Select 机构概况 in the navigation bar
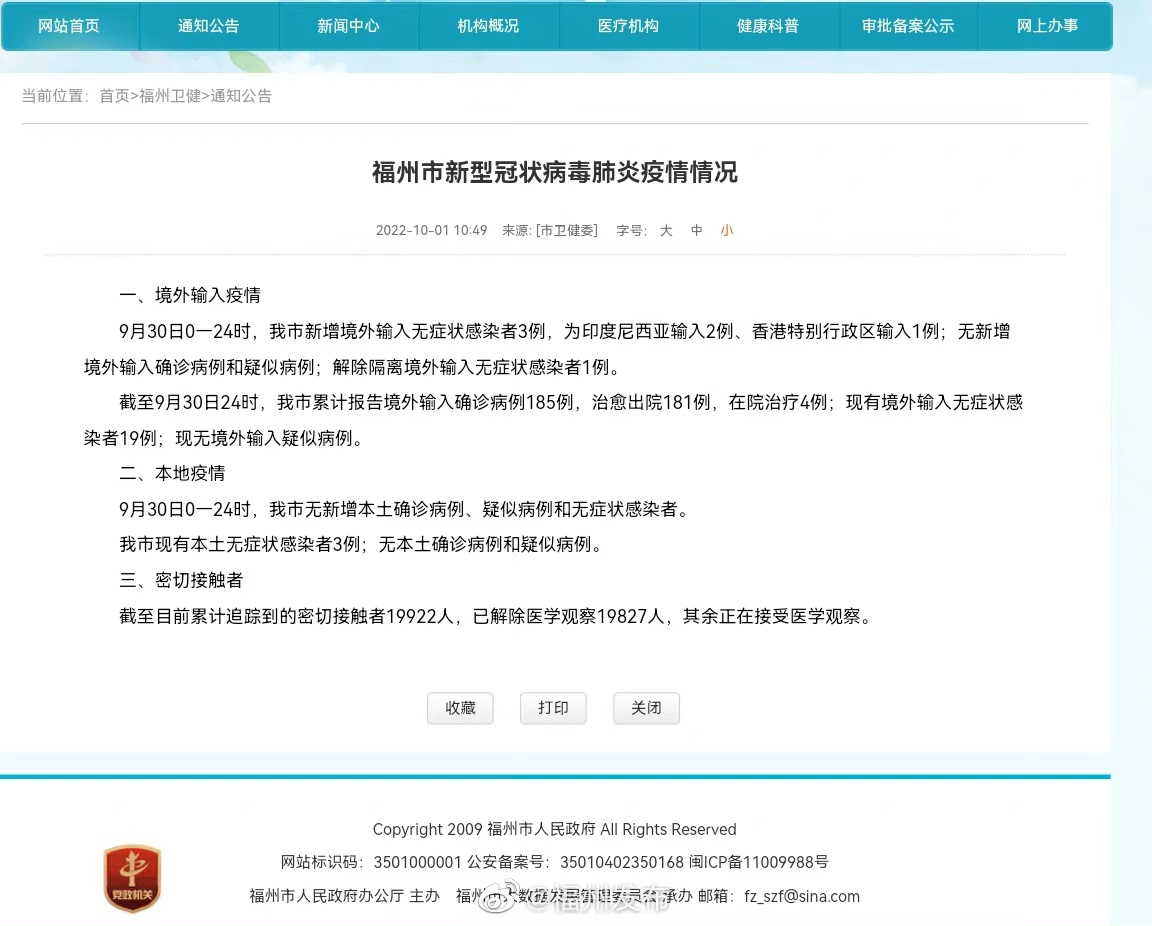1152x926 pixels. pos(488,26)
